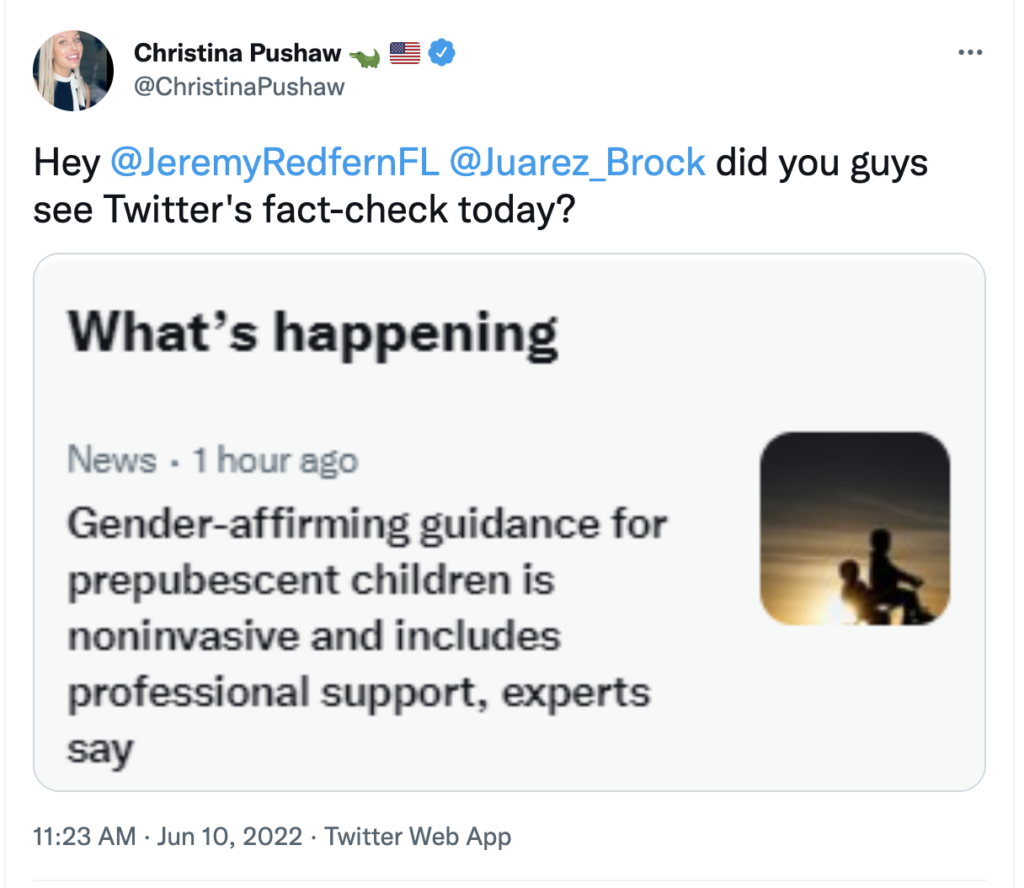Select the "News" category label
Viewport: 1024px width, 888px height.
click(x=112, y=461)
